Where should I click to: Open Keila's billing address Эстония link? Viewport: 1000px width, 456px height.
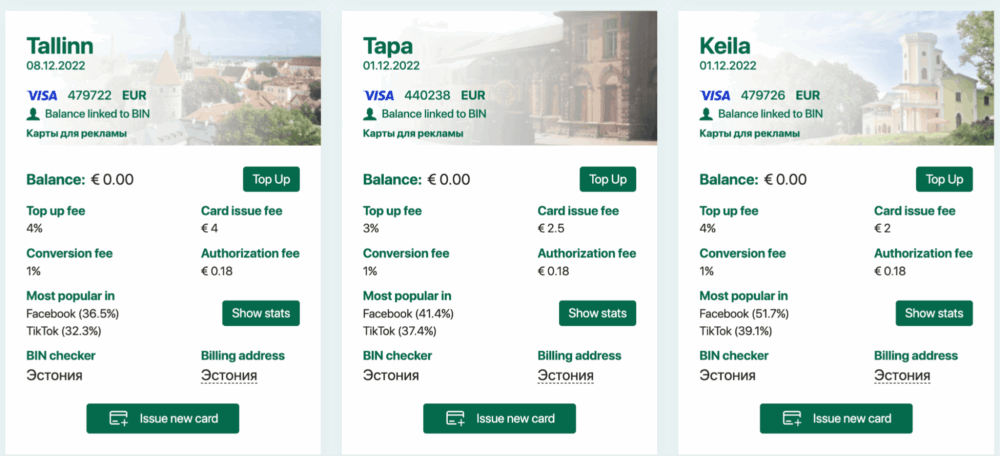coord(902,376)
